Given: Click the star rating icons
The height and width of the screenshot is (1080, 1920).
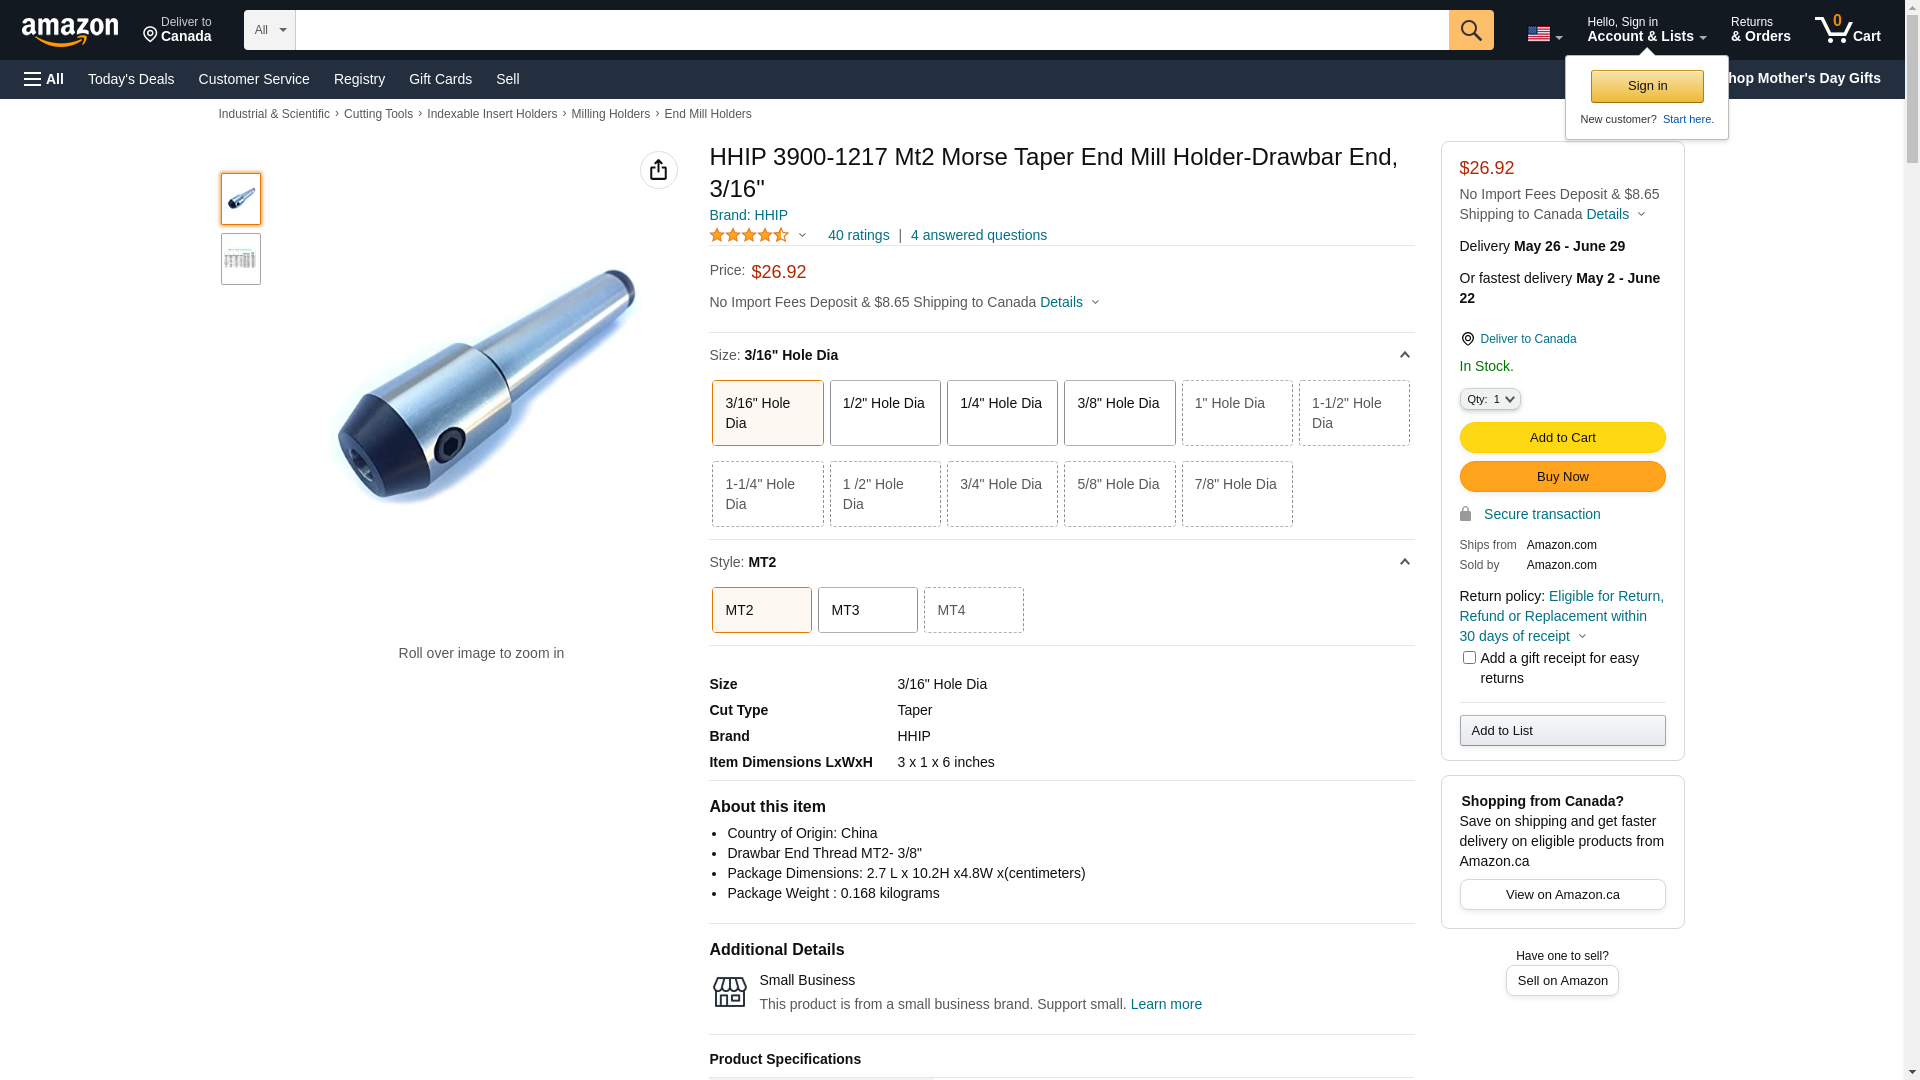Looking at the screenshot, I should [750, 235].
